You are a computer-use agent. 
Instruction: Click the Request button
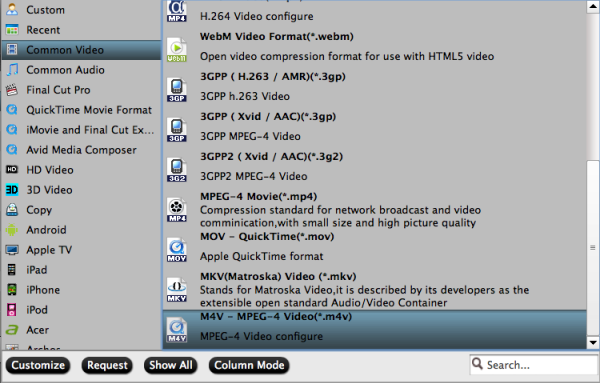tap(107, 365)
